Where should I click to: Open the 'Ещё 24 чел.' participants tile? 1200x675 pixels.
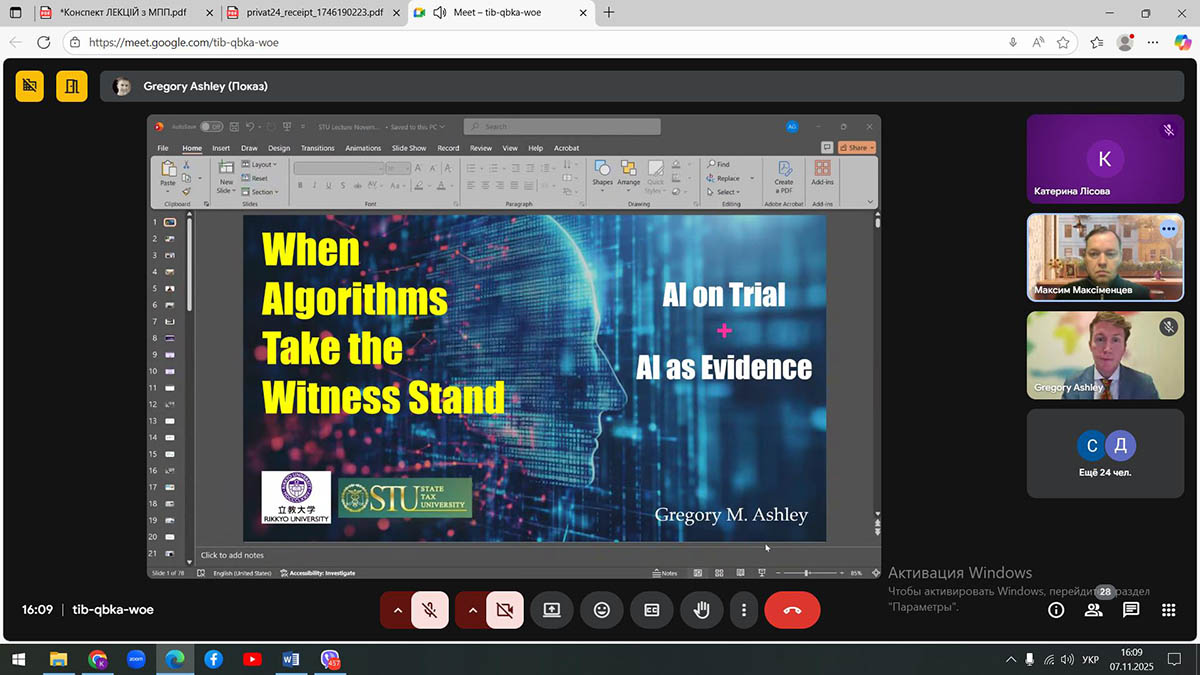point(1105,453)
